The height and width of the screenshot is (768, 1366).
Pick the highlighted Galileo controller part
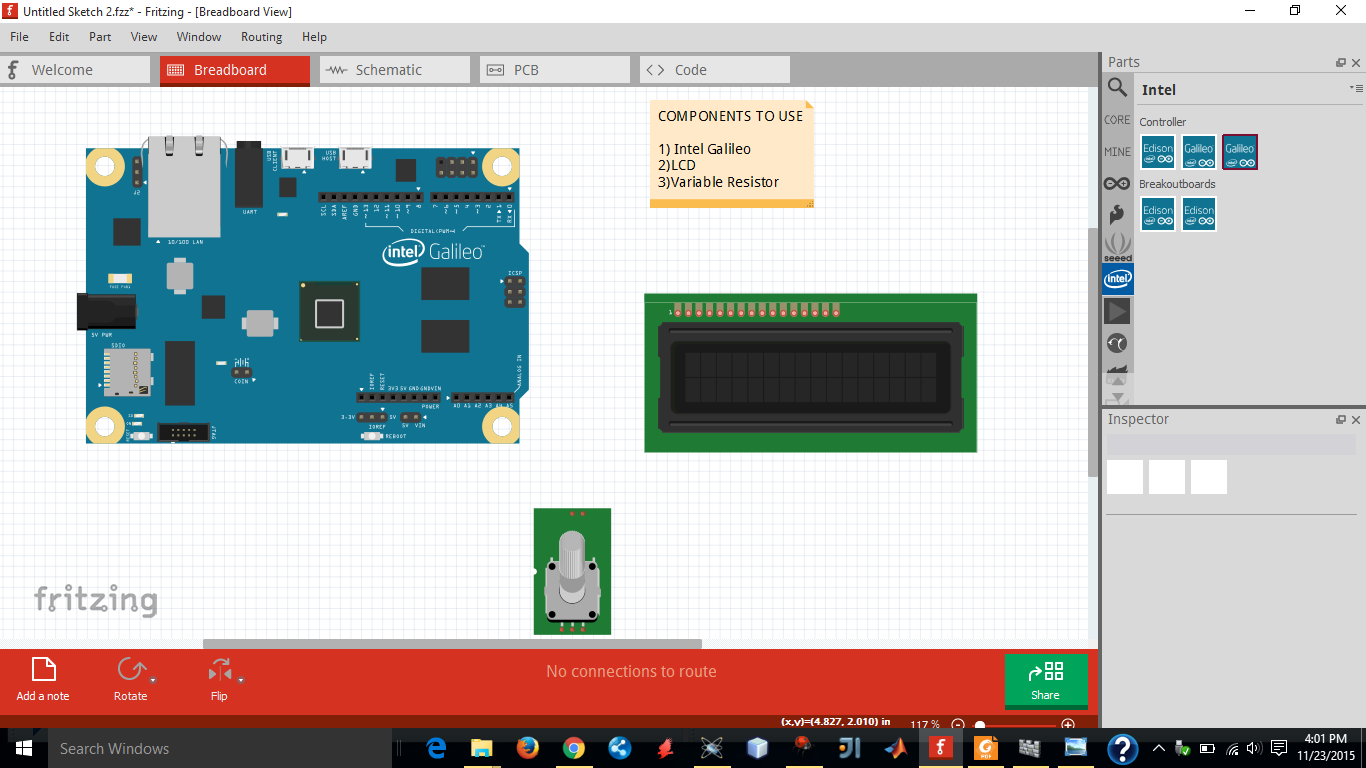[x=1240, y=152]
